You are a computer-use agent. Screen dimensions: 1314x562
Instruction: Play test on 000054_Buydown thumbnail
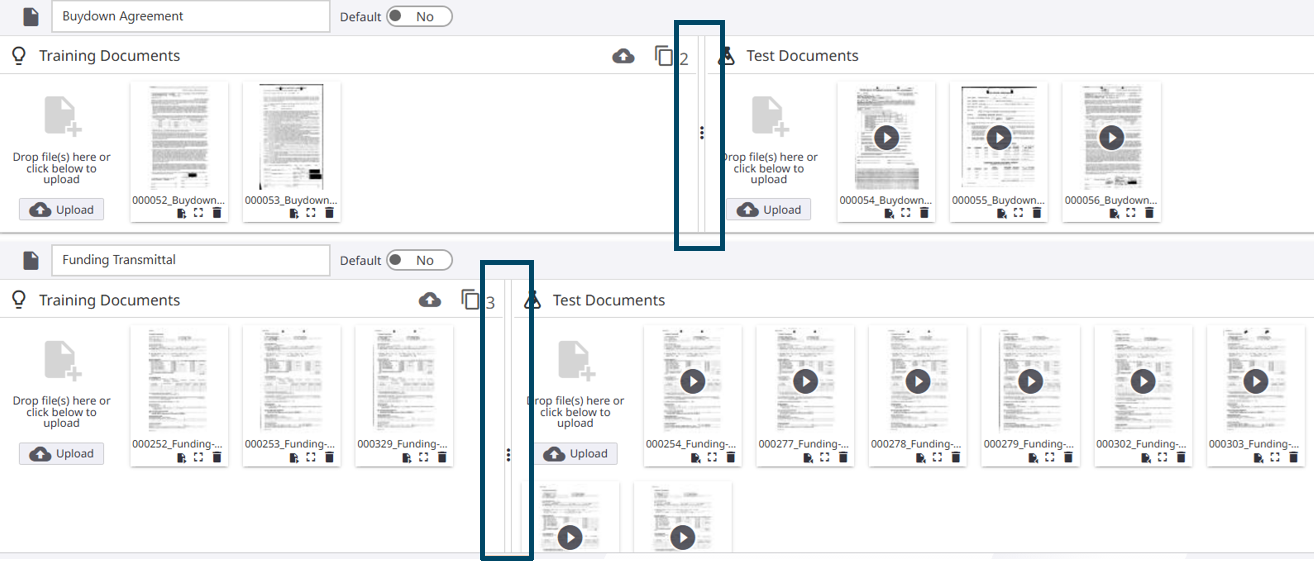click(x=886, y=137)
